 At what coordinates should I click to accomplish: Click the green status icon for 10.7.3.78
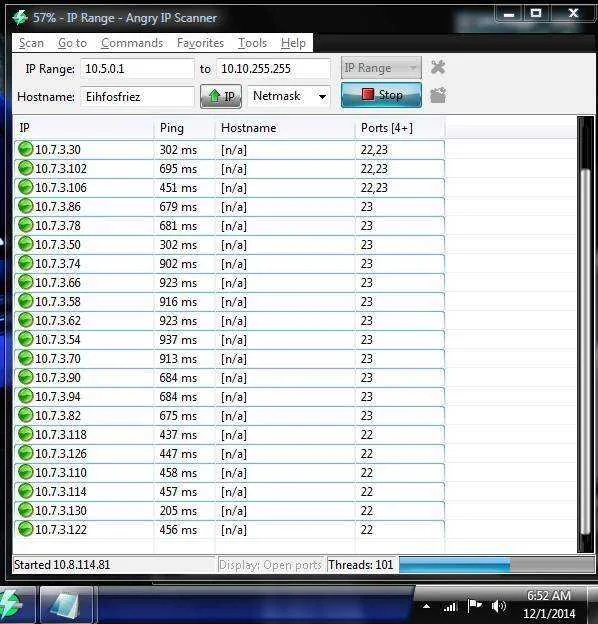[25, 225]
